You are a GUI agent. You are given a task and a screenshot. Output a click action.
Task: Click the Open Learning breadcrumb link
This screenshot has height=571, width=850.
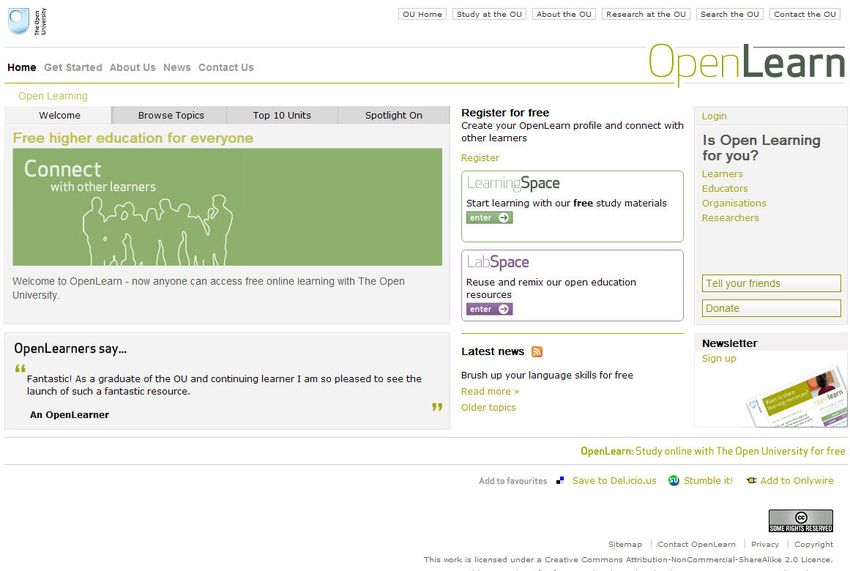pyautogui.click(x=53, y=96)
